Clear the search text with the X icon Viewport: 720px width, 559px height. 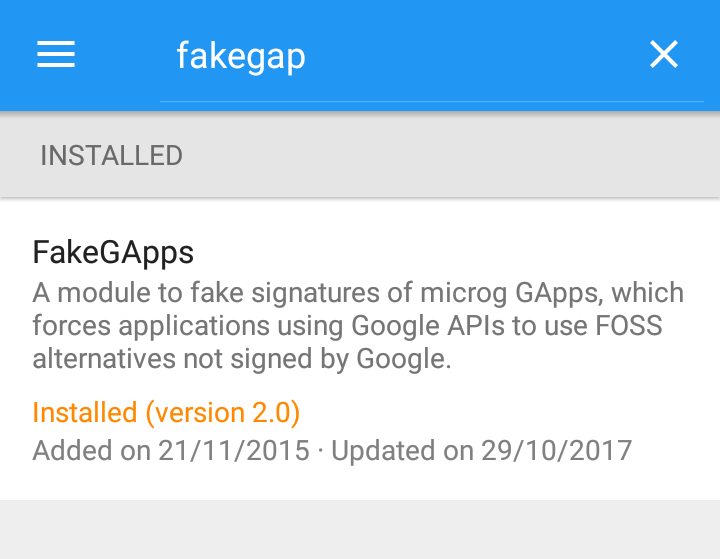point(664,55)
